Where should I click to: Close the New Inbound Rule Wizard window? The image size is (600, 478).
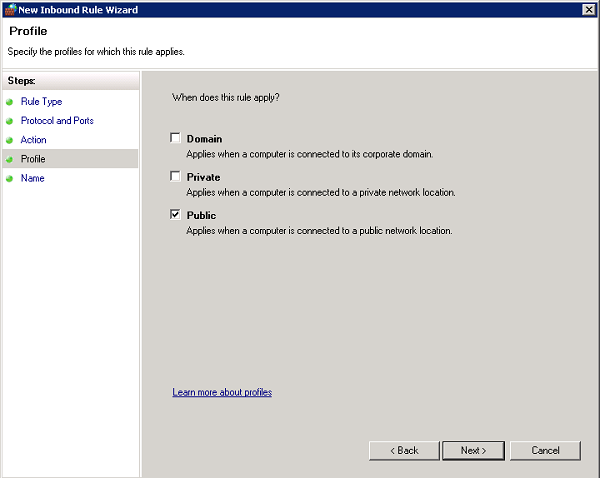pyautogui.click(x=587, y=9)
